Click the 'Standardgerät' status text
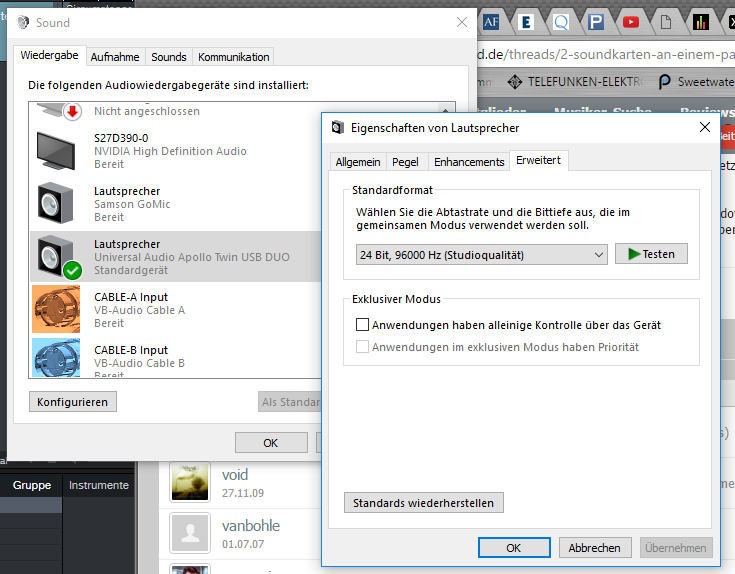Screen dimensions: 735x574 [131, 270]
